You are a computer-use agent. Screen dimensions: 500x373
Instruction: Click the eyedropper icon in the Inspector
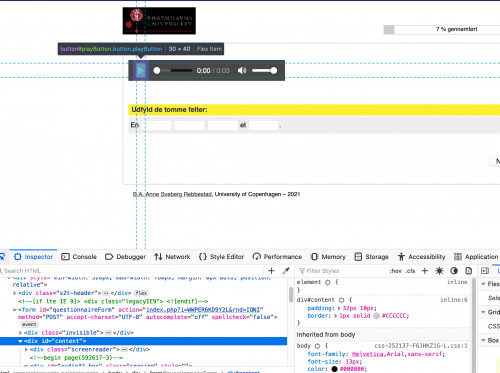point(286,271)
